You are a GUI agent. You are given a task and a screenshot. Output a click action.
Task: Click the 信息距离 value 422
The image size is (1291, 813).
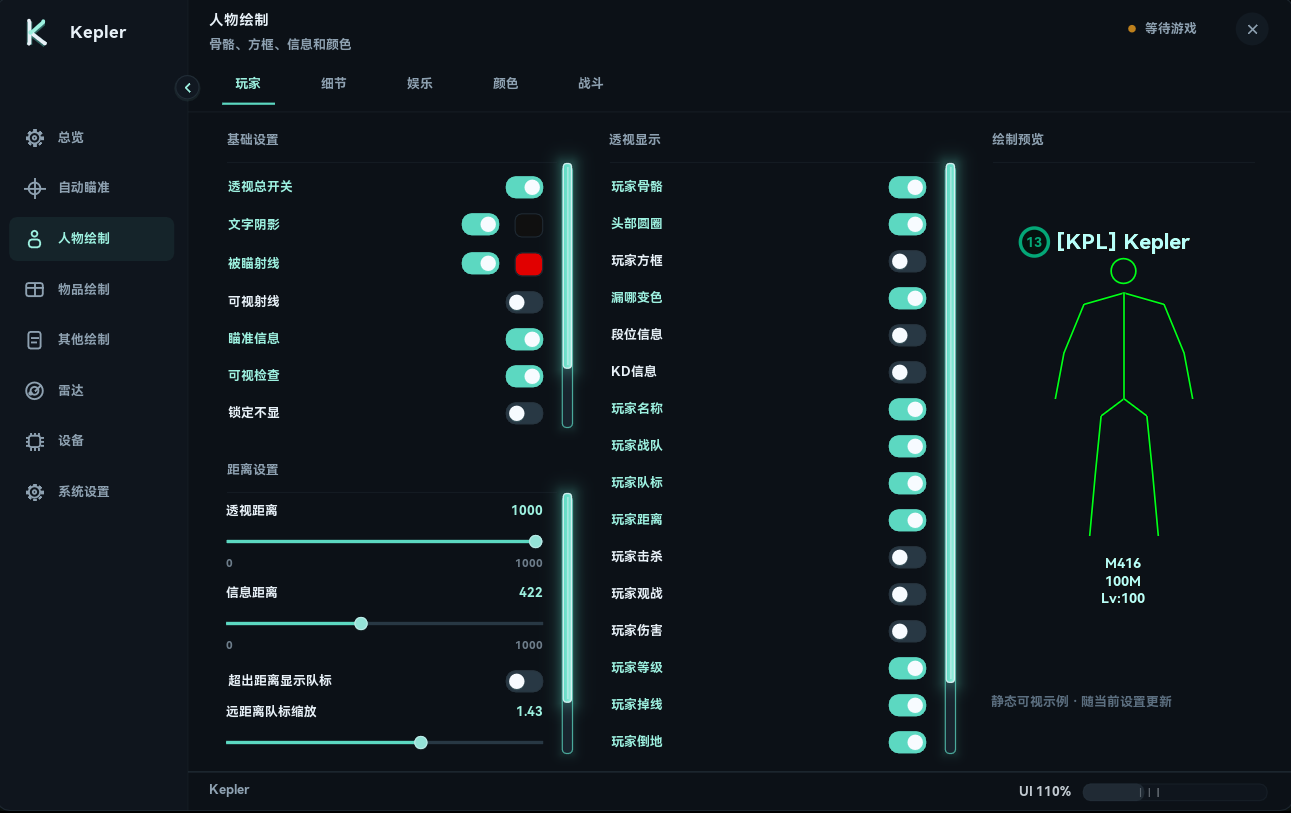[531, 593]
